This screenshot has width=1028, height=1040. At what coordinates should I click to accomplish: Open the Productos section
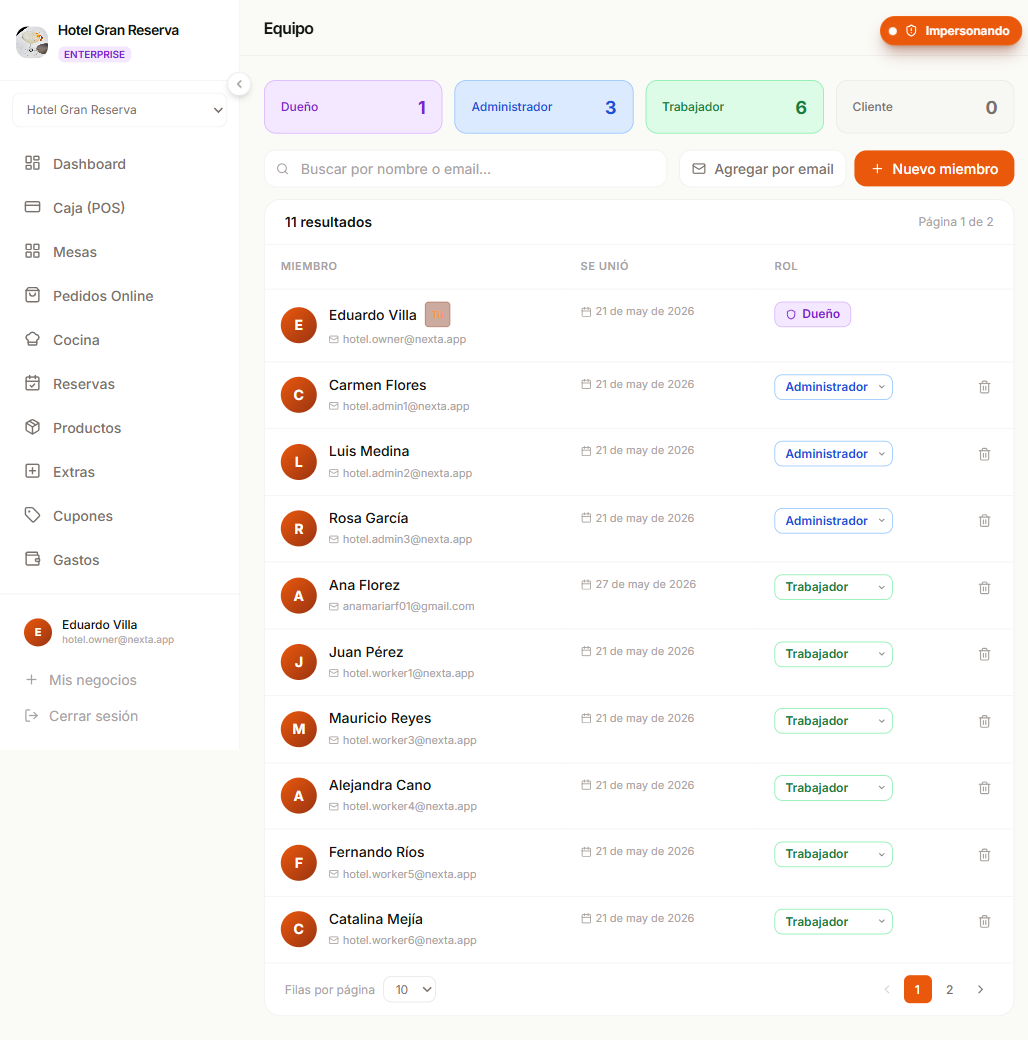pos(119,428)
